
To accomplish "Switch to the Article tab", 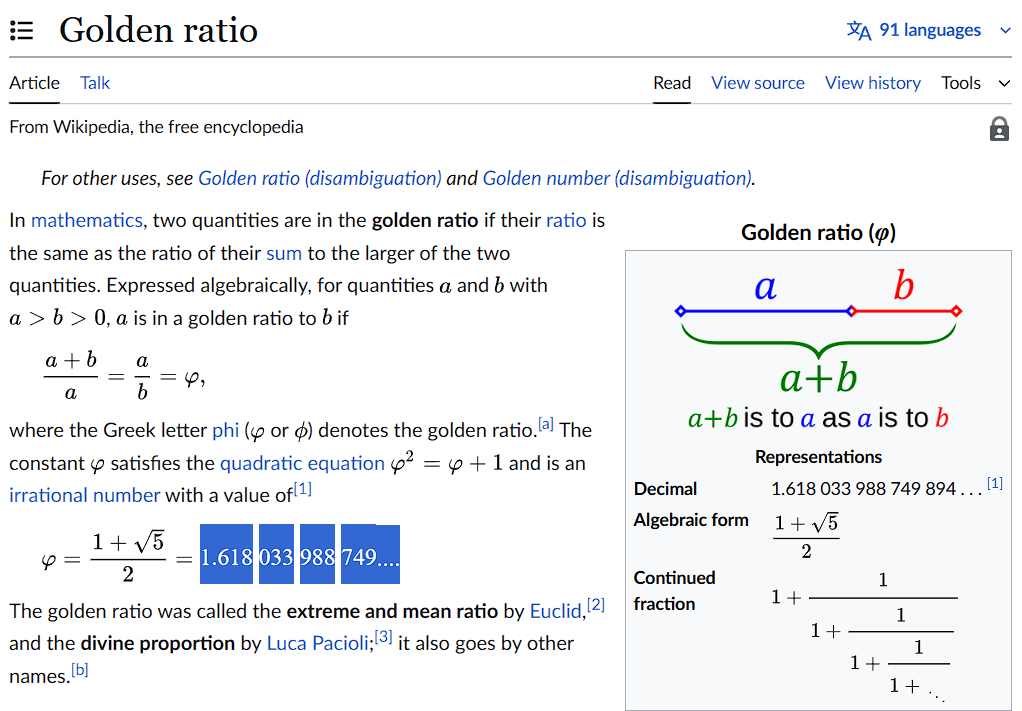I will (34, 83).
